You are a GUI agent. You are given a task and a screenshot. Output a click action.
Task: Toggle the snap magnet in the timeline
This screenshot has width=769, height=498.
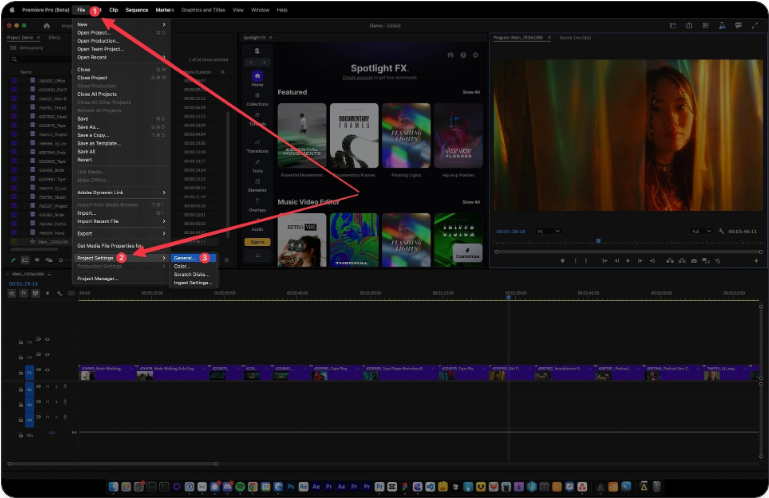click(x=23, y=293)
